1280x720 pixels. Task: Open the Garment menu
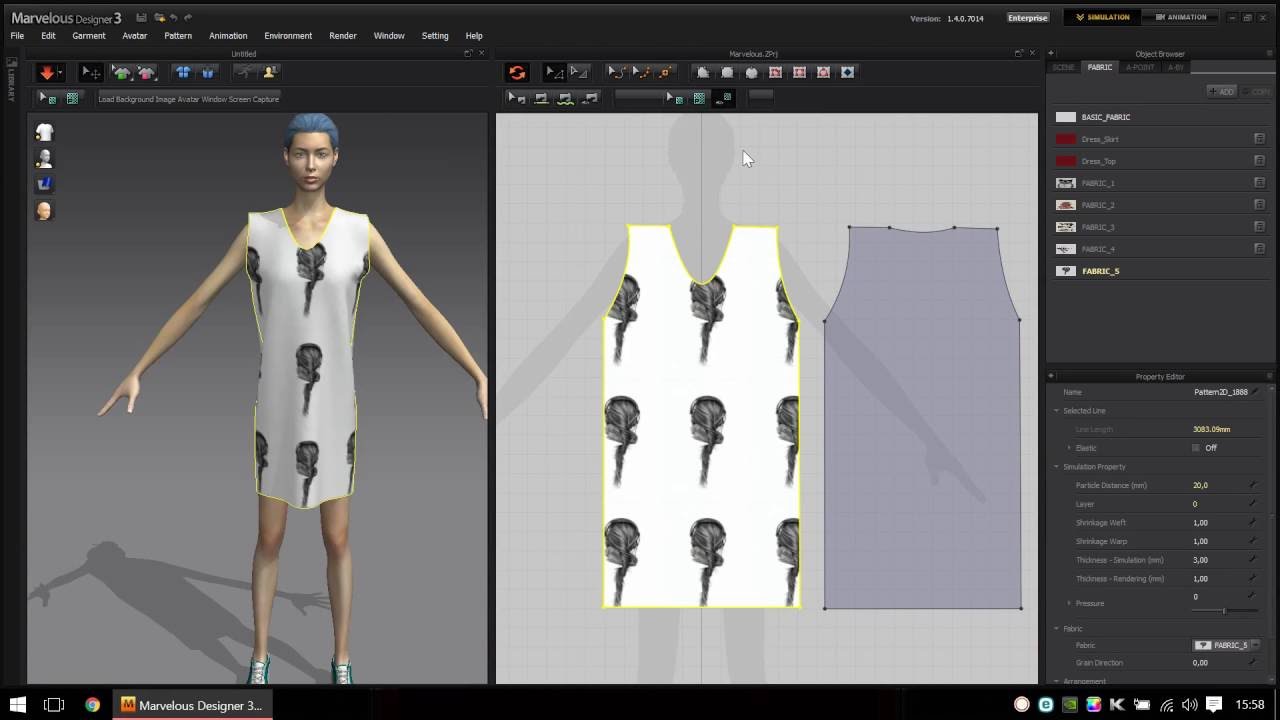(x=88, y=36)
